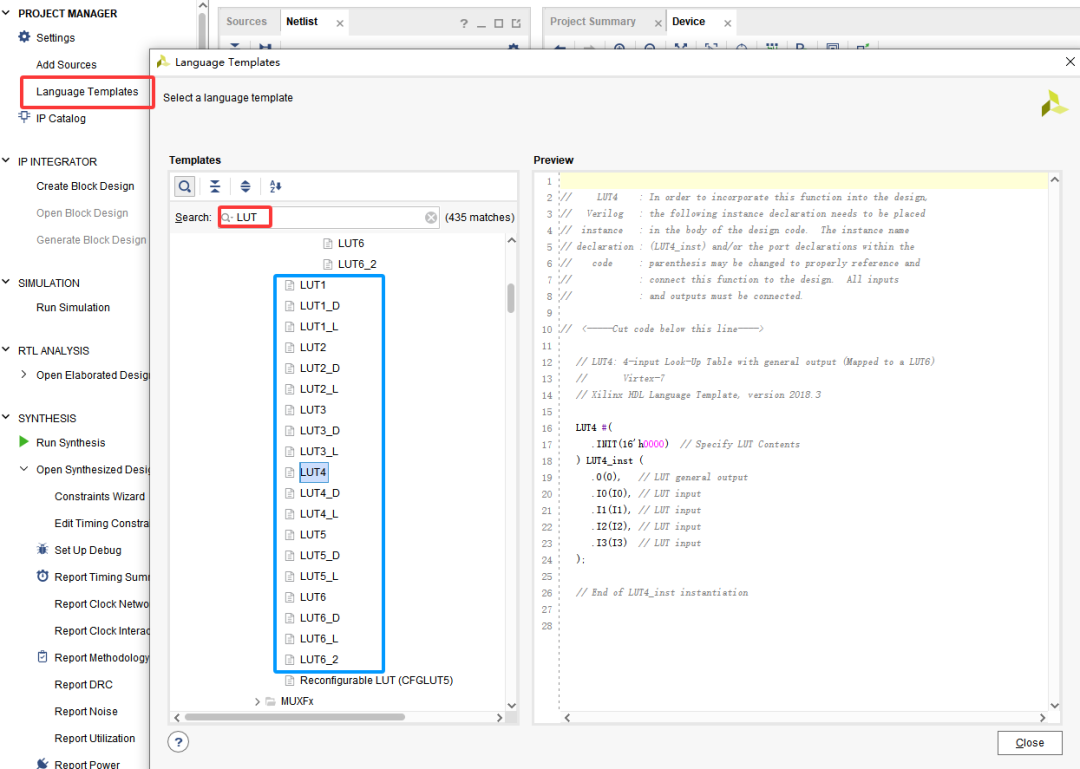Expand the MUXFx folder in template tree
1080x769 pixels.
[257, 701]
